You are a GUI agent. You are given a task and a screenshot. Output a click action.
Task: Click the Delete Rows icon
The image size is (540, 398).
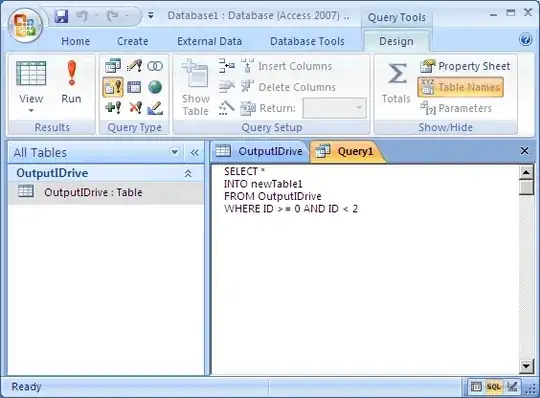pos(227,87)
